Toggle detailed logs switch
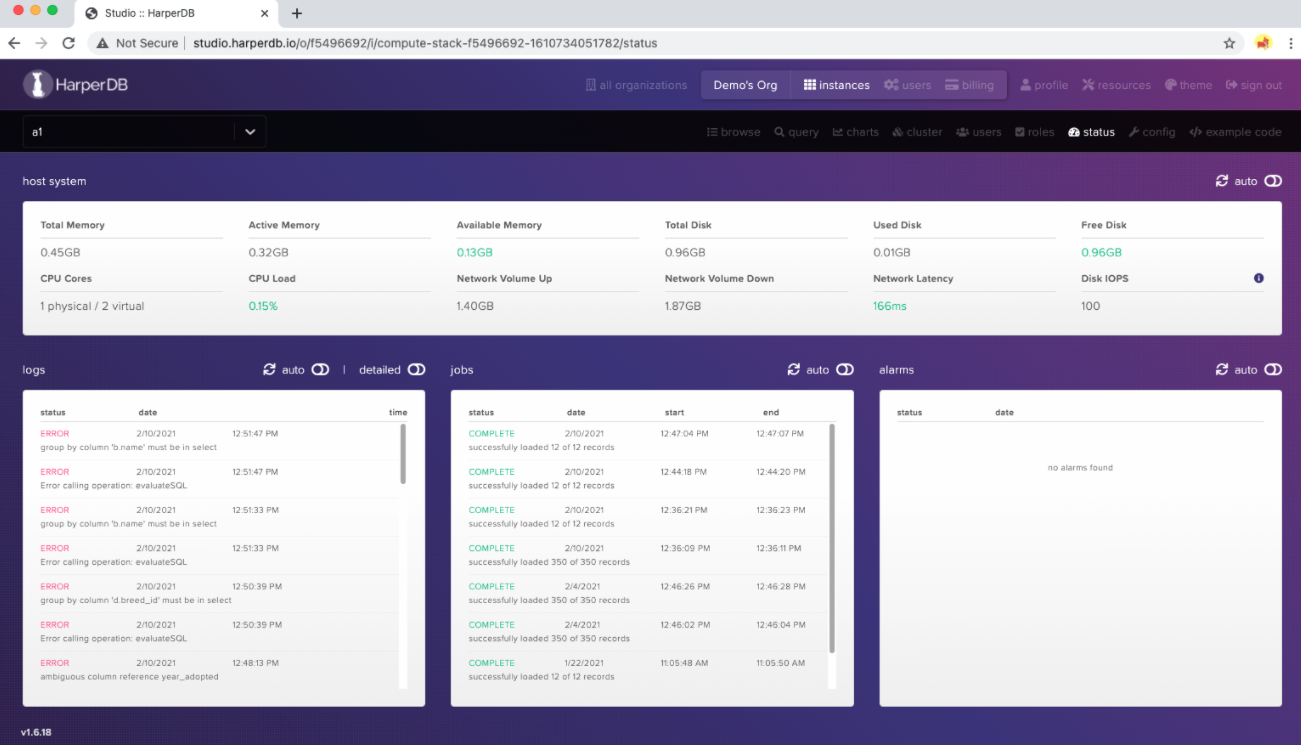Viewport: 1301px width, 745px height. 416,370
